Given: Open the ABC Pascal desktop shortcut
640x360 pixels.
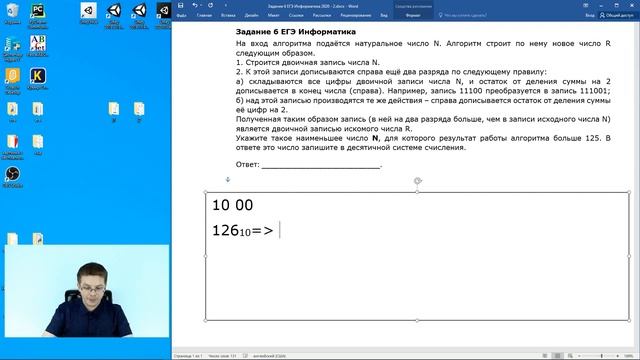Looking at the screenshot, I should 38,46.
